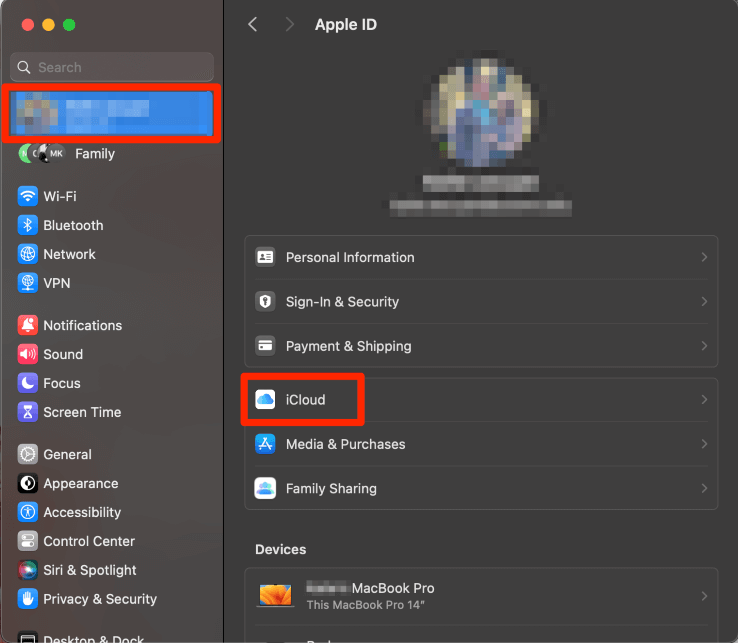This screenshot has height=643, width=738.
Task: Click the Sign-In & Security shield icon
Action: 265,301
